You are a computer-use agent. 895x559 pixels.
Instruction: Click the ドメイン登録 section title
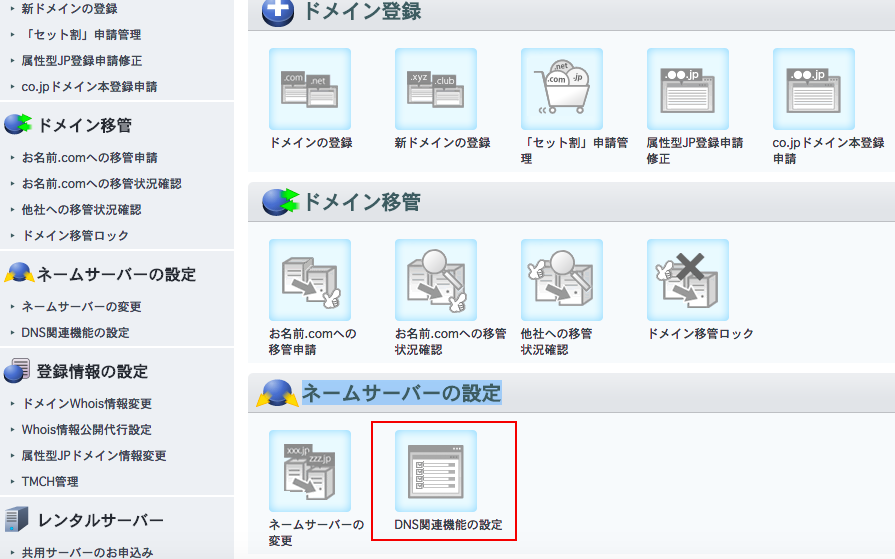pos(362,11)
